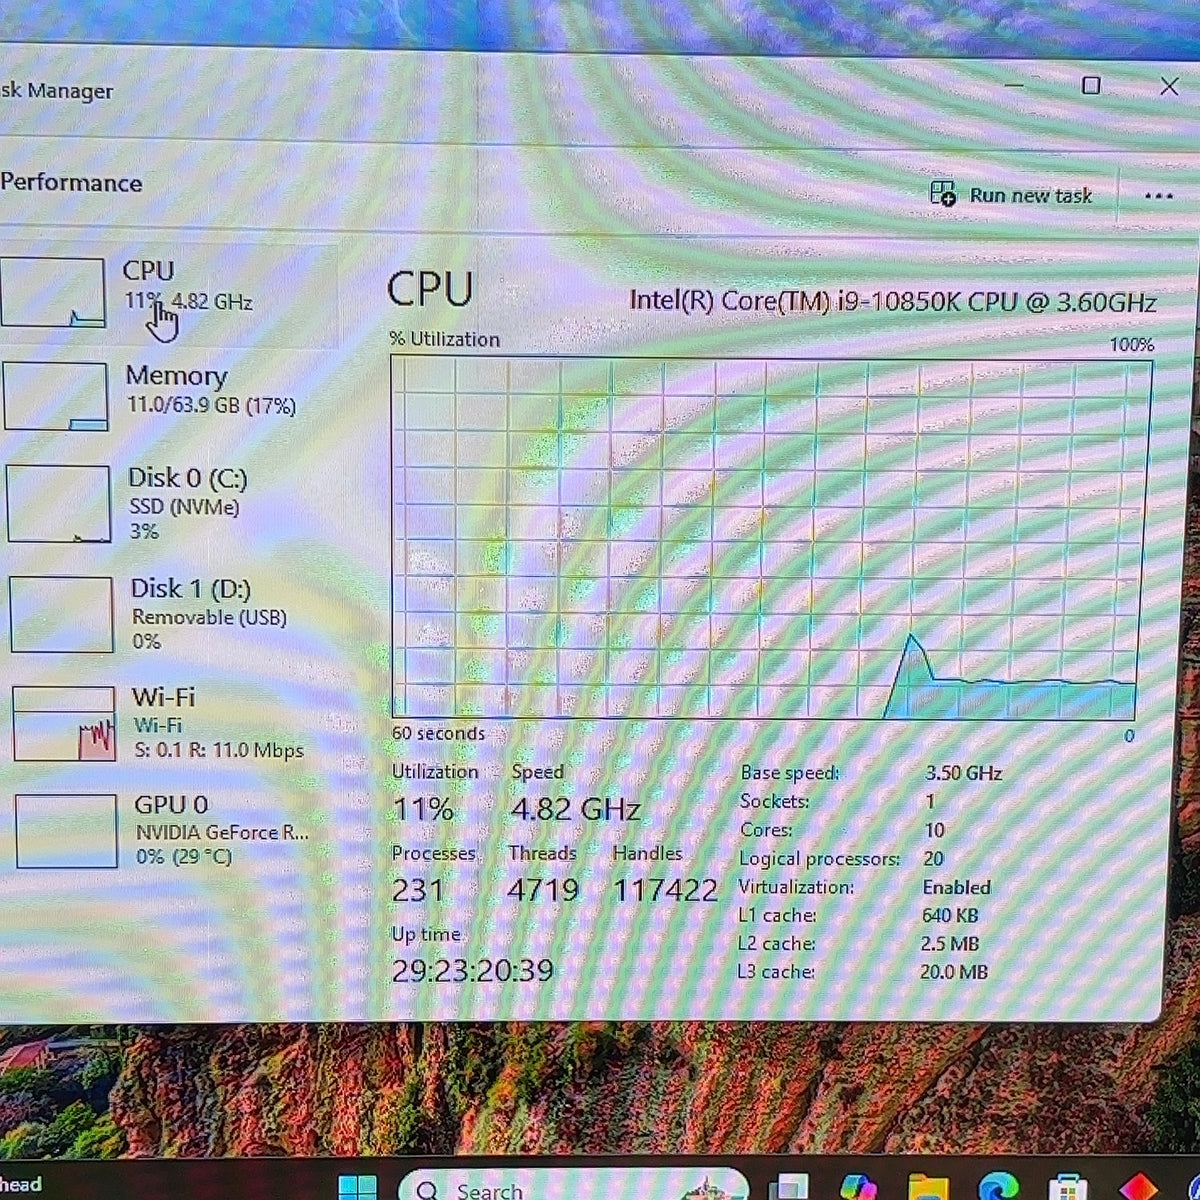The height and width of the screenshot is (1200, 1200).
Task: Click the Disk 1 mini graph thumbnail
Action: (61, 615)
